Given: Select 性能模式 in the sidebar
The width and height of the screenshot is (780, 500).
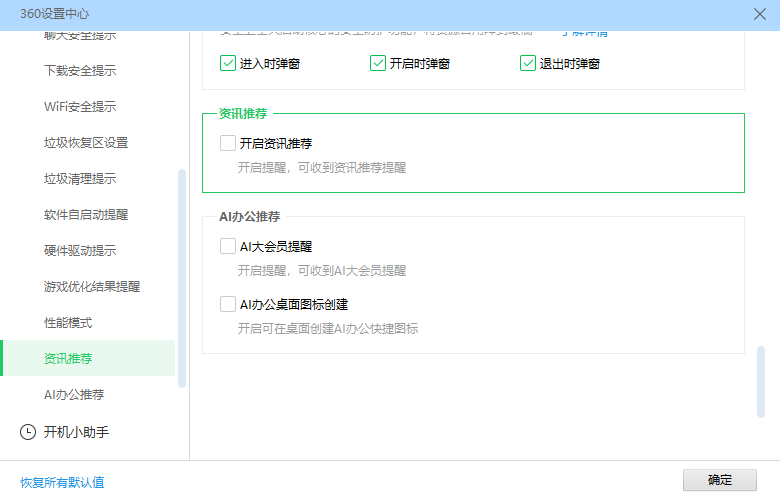Looking at the screenshot, I should tap(68, 322).
